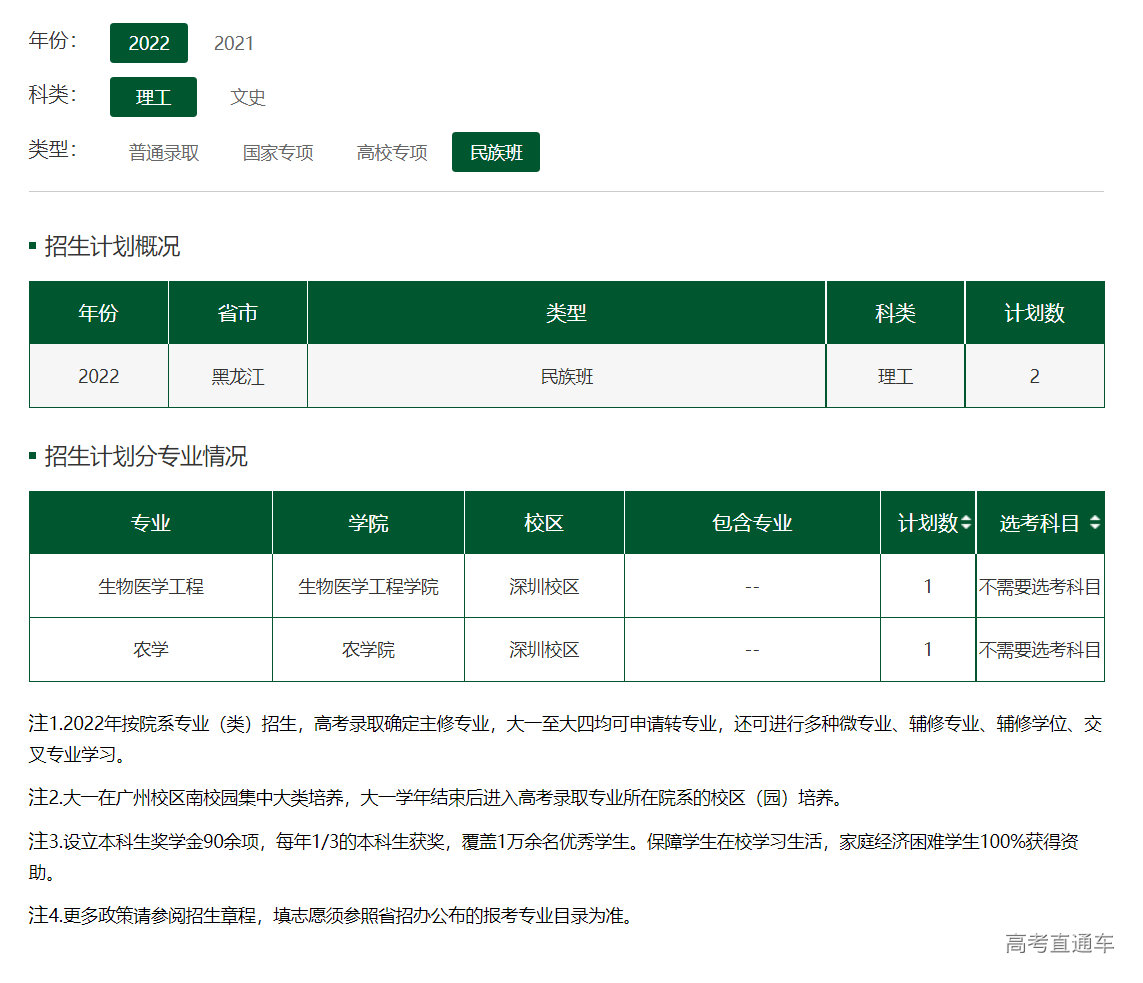Select 民族班 admission type
The image size is (1143, 983).
(x=496, y=153)
